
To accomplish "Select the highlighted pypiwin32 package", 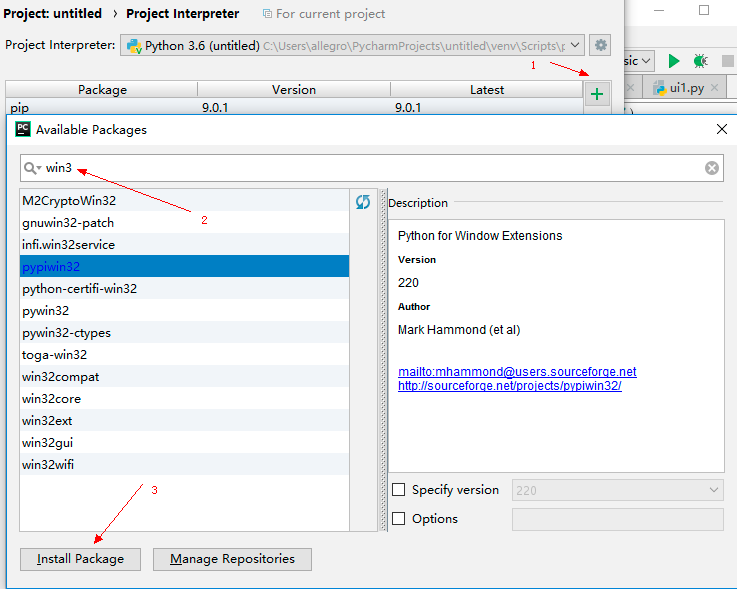I will [184, 267].
